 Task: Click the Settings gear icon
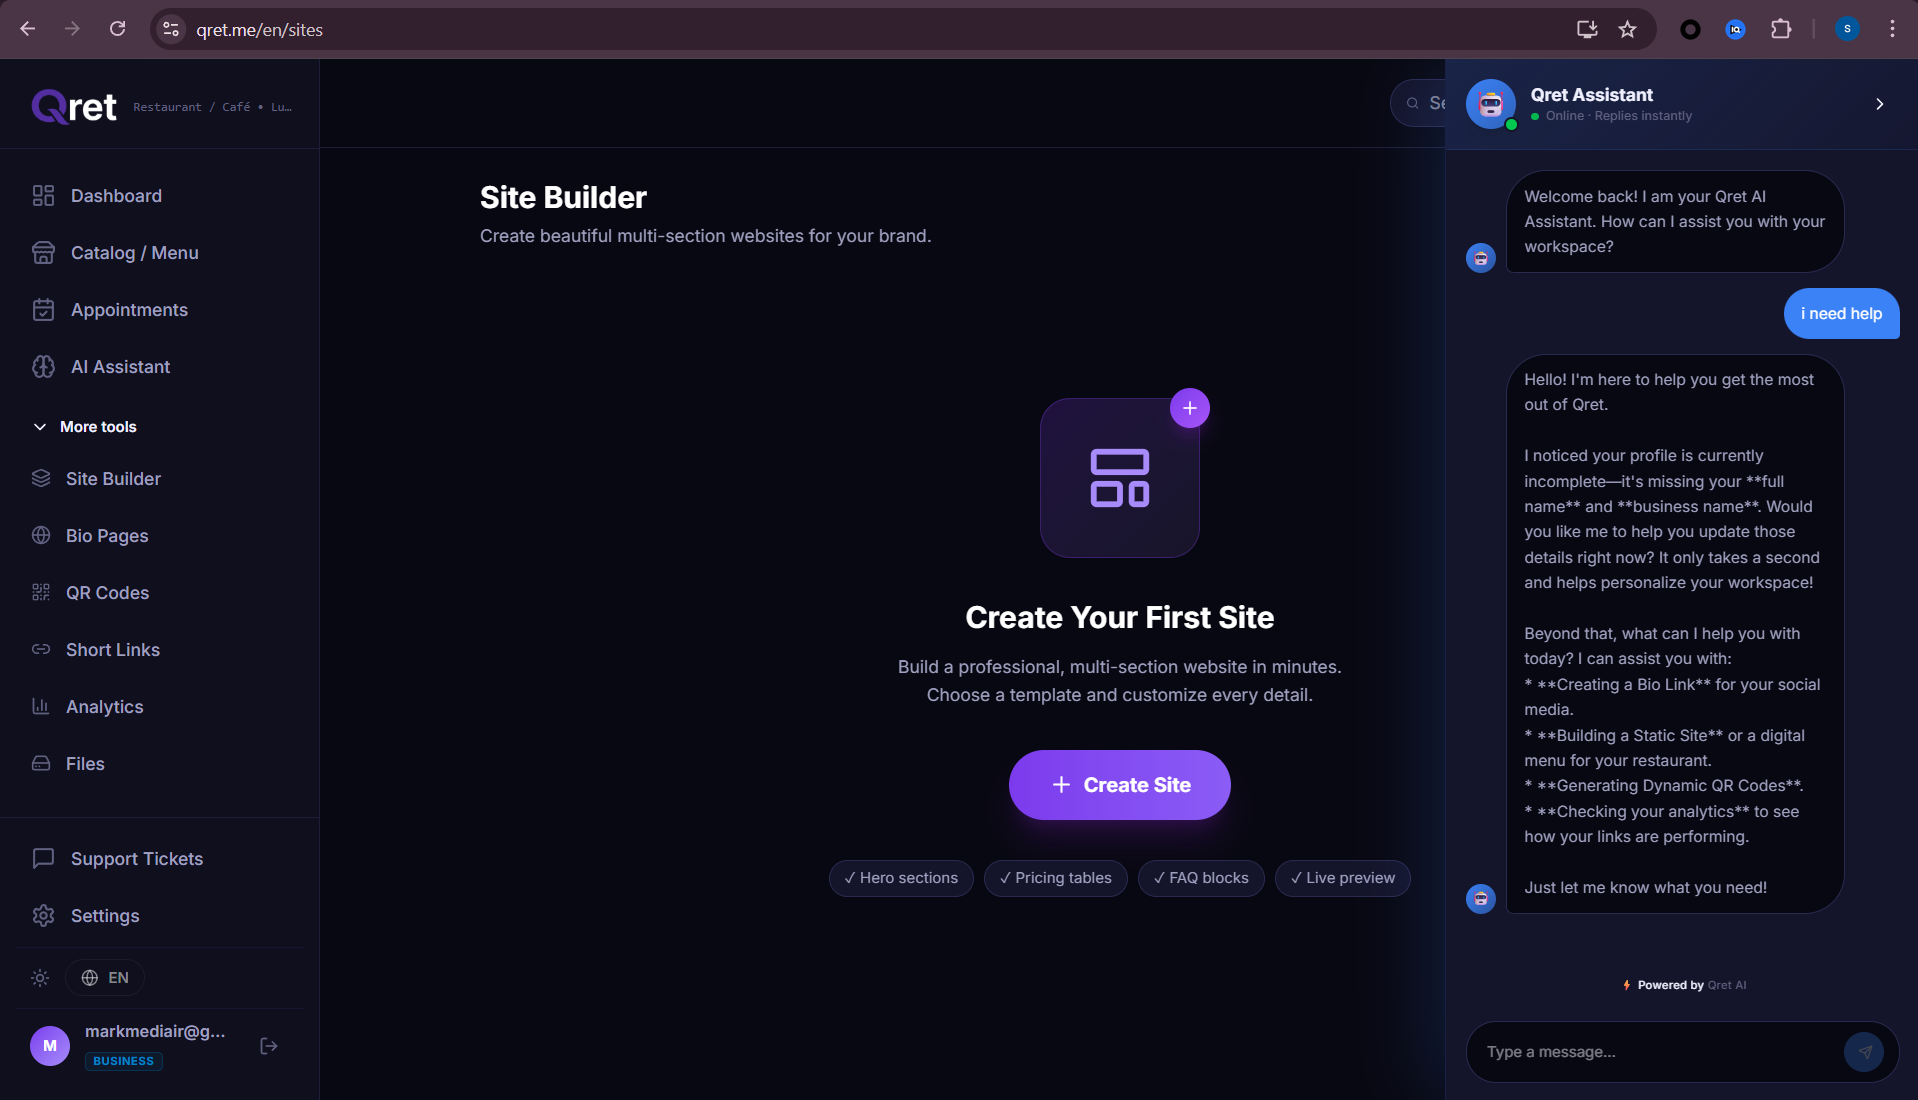[x=43, y=916]
